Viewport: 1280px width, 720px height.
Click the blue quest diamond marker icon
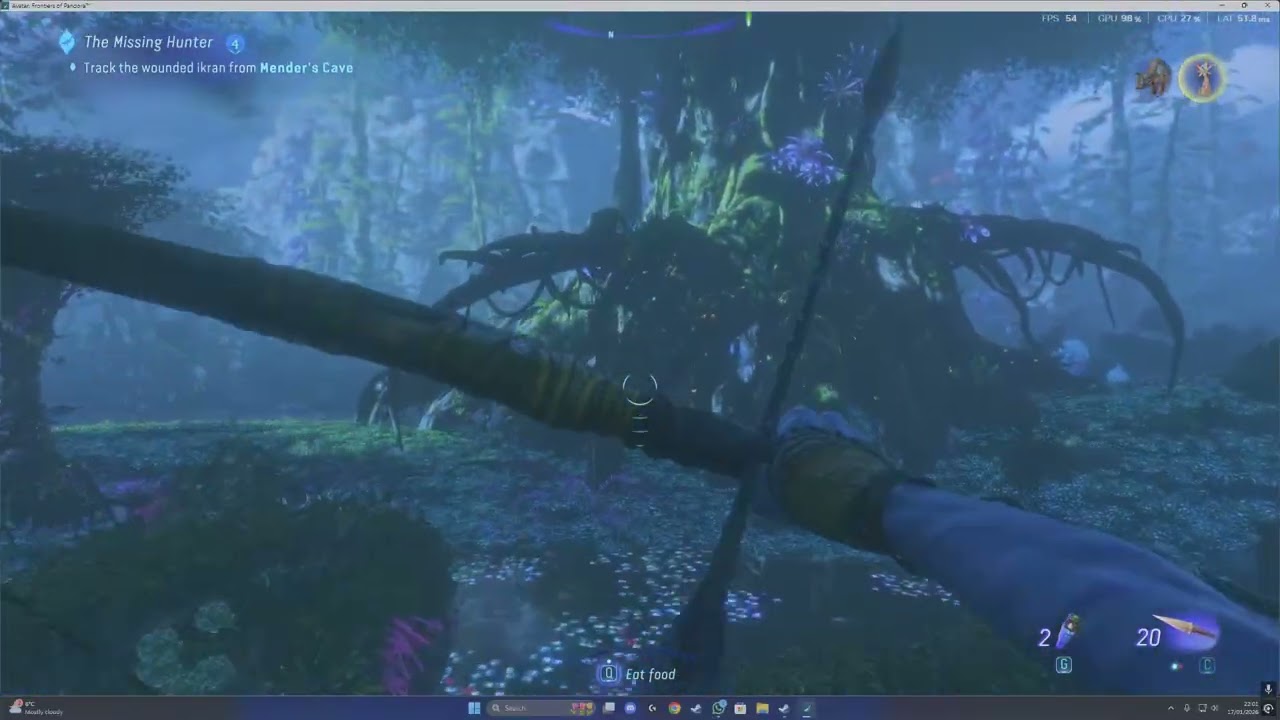click(67, 42)
